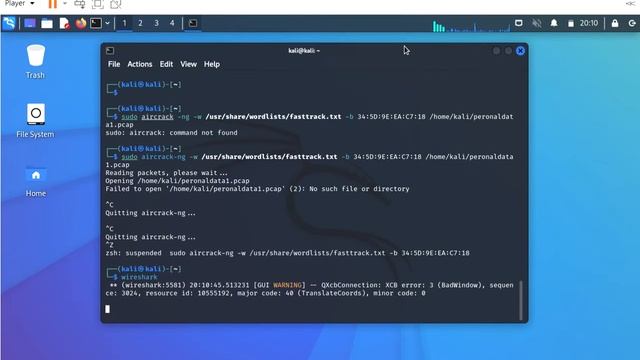Open the Home folder desktop icon
The height and width of the screenshot is (360, 640).
36,182
